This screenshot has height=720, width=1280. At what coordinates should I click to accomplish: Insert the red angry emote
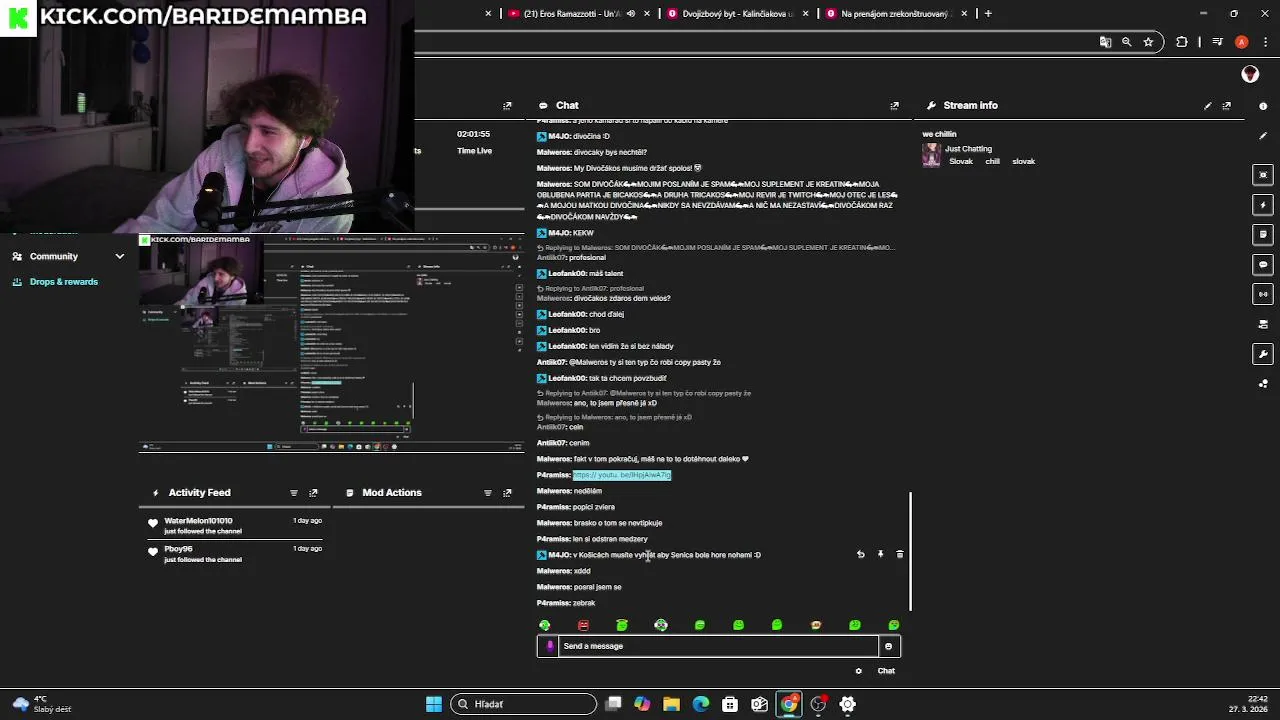pyautogui.click(x=583, y=625)
